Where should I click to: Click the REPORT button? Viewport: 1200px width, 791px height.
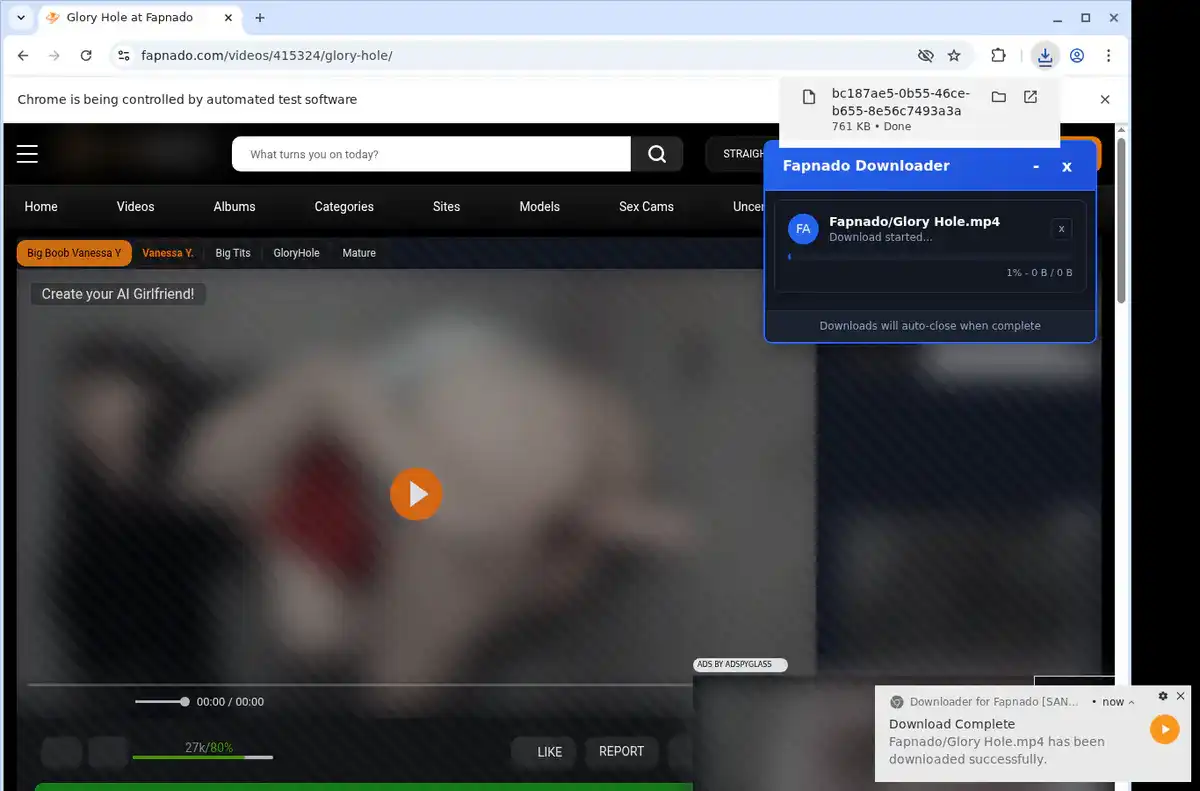pos(621,751)
